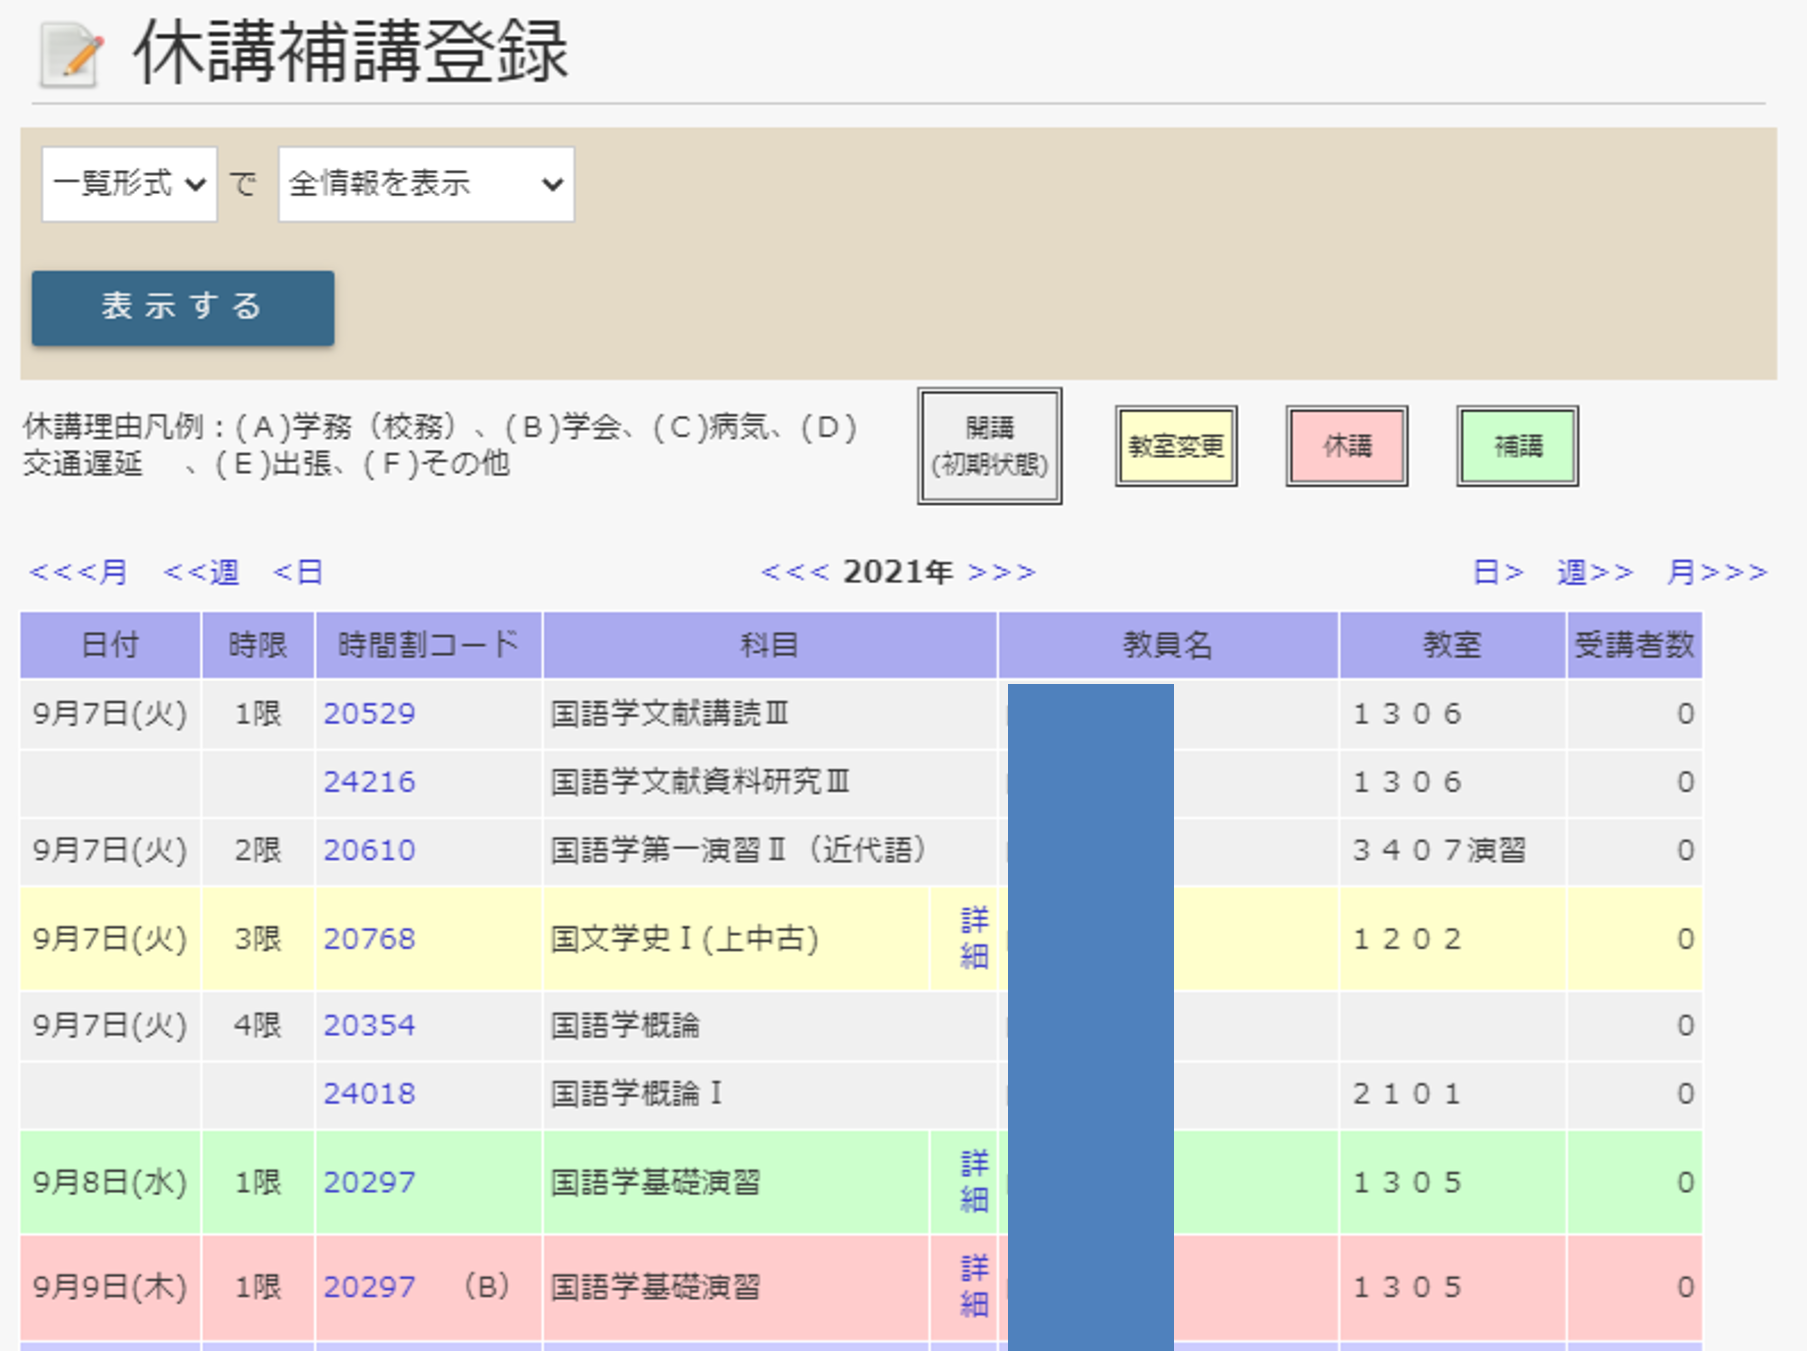Advance one week with 週>> link
The height and width of the screenshot is (1351, 1807).
coord(1595,572)
